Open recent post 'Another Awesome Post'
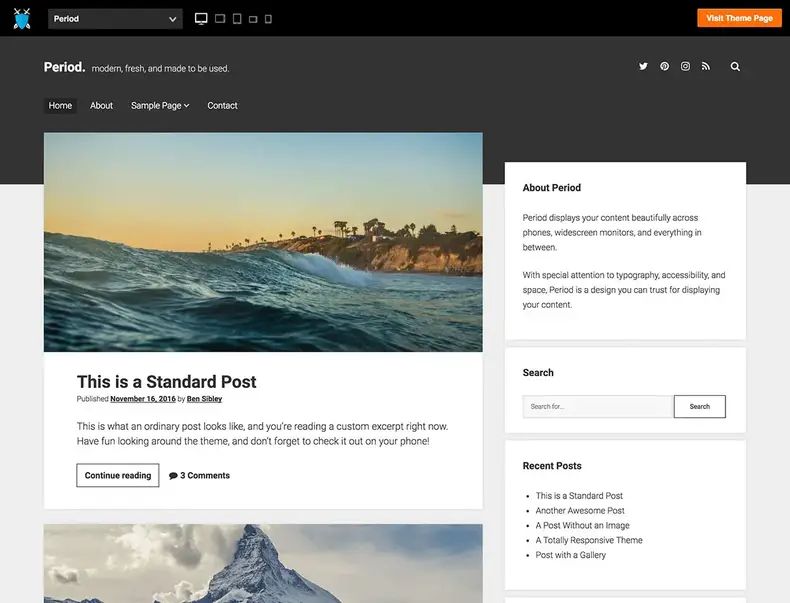 tap(580, 510)
